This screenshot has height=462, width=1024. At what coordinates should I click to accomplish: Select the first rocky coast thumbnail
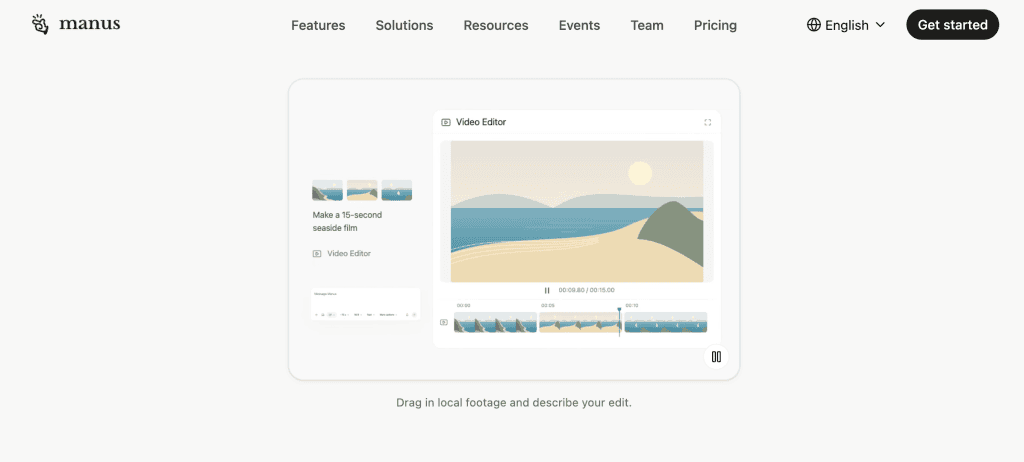327,190
